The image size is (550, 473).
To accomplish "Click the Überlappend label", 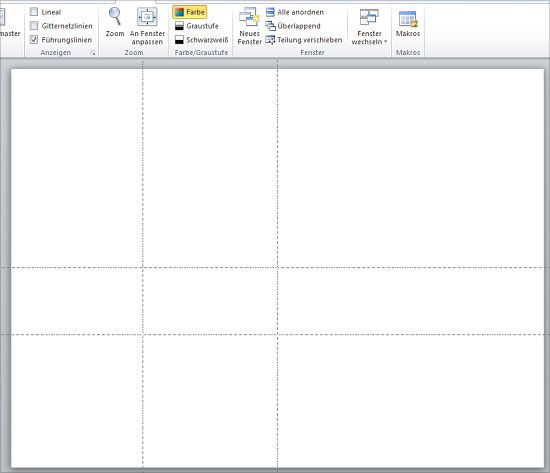I will 299,26.
